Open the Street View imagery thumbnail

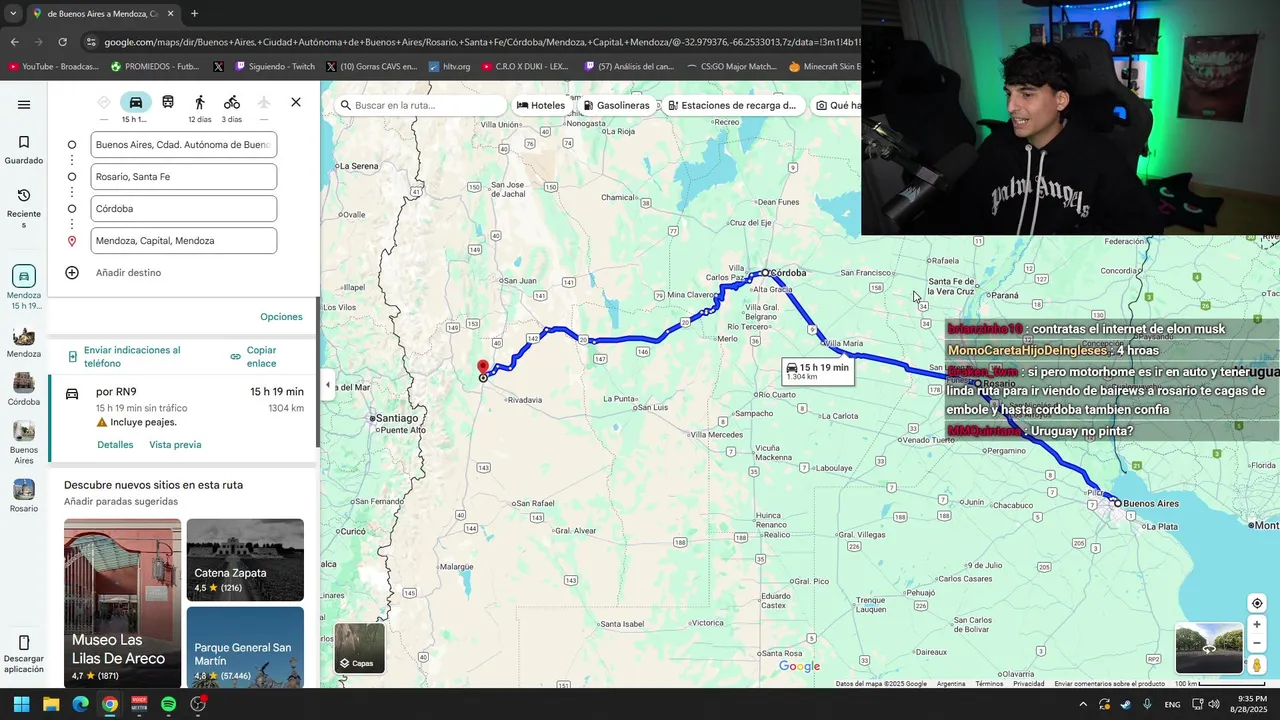coord(1209,649)
